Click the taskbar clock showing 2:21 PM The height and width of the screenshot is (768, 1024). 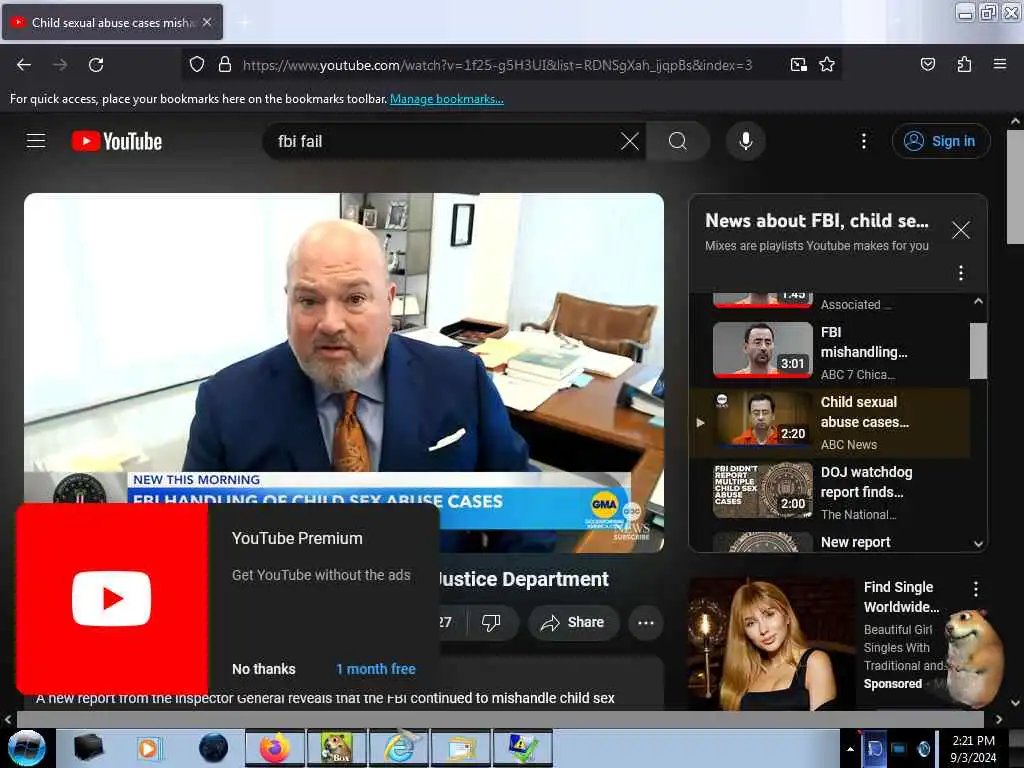[x=973, y=748]
